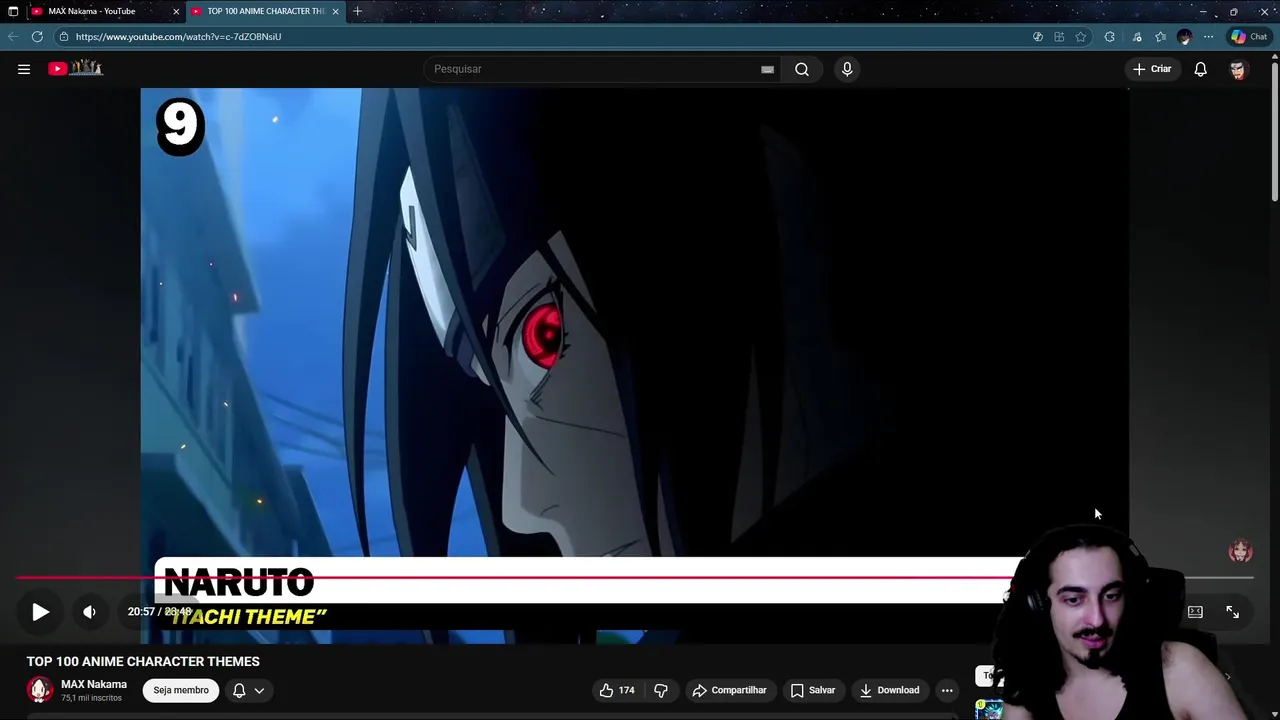Mute the video with speaker icon

coord(89,612)
